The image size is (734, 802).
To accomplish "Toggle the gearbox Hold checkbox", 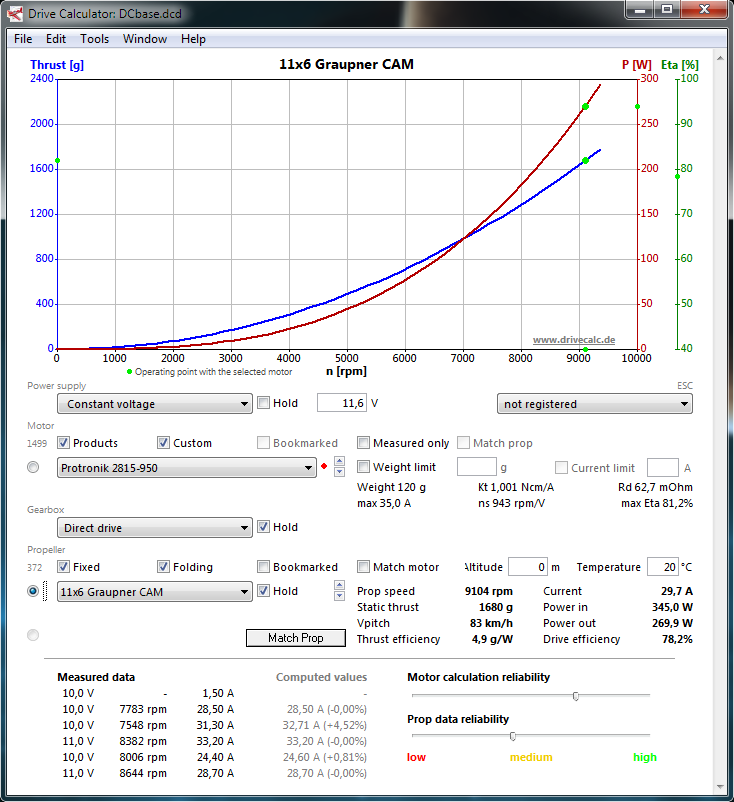I will pos(263,527).
